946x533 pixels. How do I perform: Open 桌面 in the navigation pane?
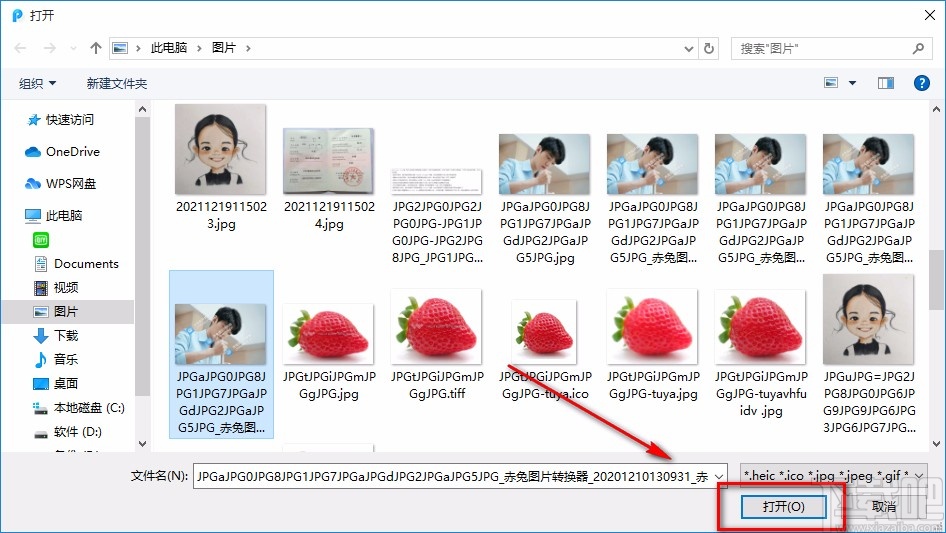coord(56,384)
